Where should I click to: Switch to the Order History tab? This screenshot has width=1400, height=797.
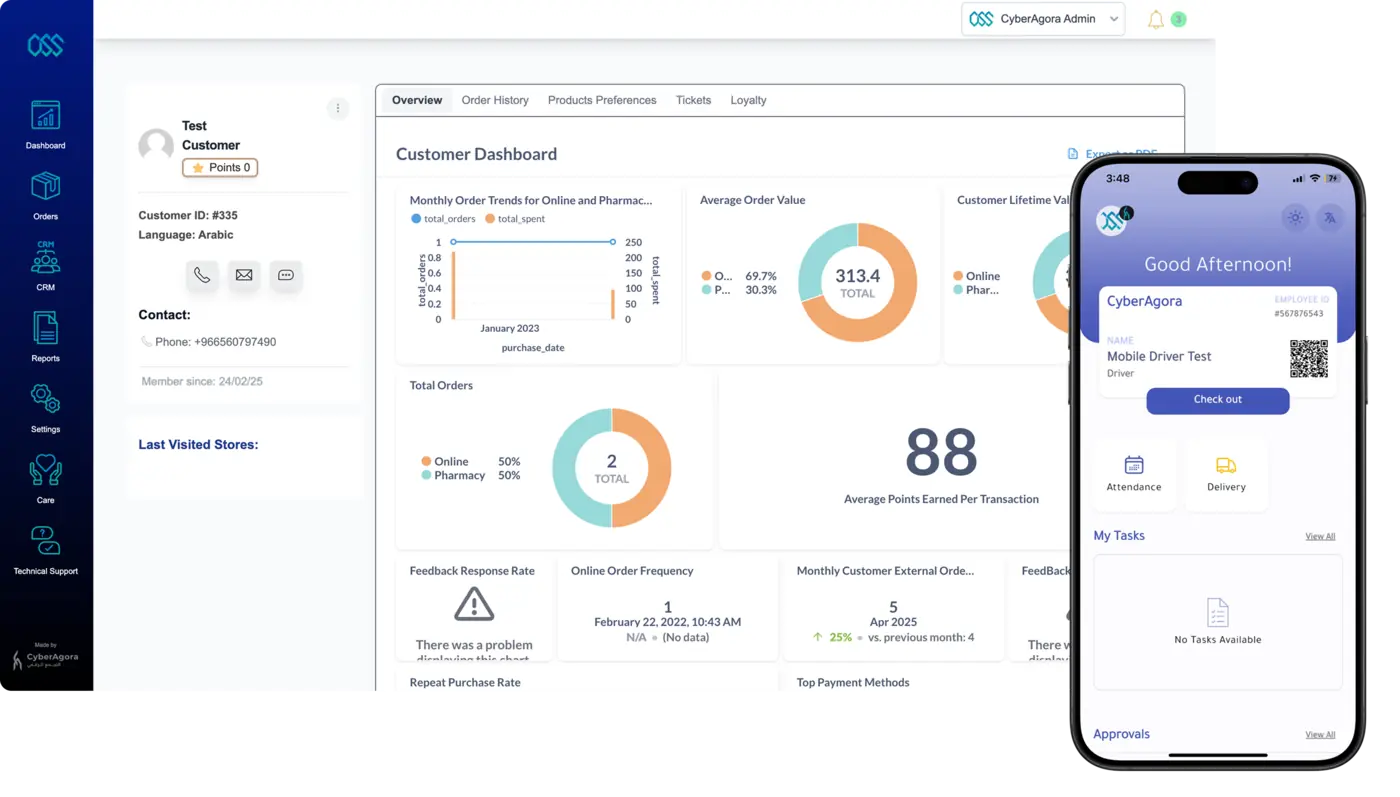[495, 100]
